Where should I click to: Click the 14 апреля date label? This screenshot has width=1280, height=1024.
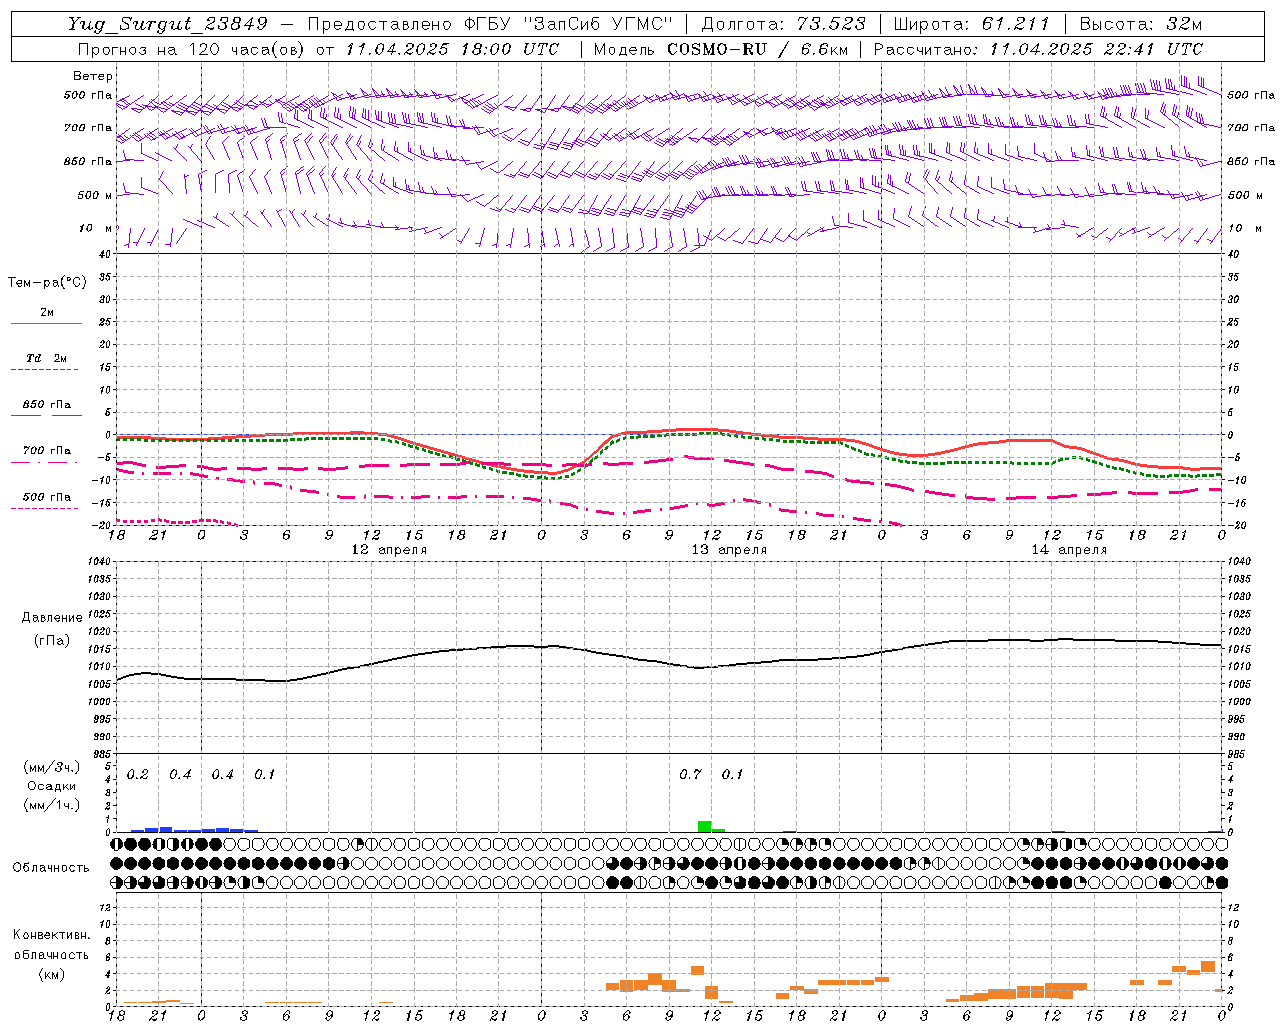tap(1069, 550)
